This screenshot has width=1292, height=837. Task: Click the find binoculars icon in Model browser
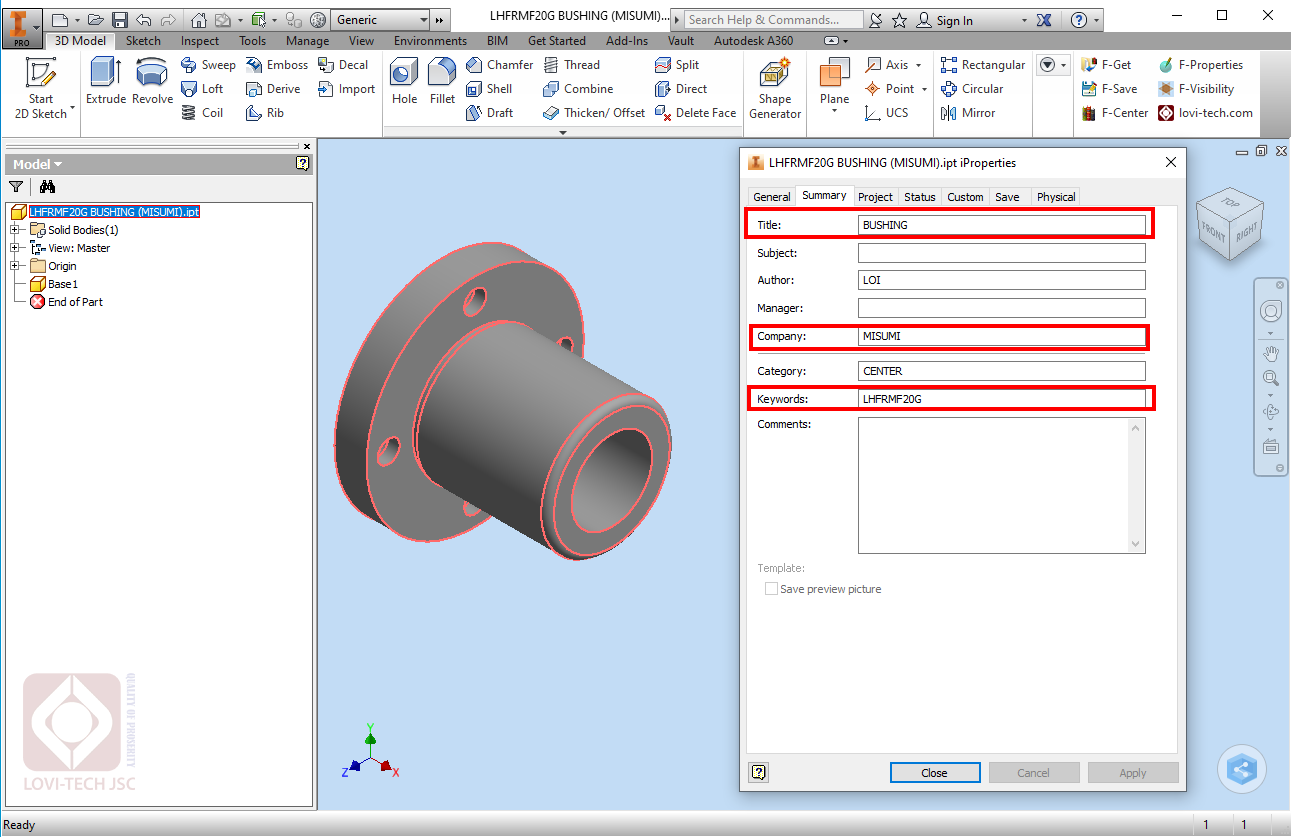47,187
